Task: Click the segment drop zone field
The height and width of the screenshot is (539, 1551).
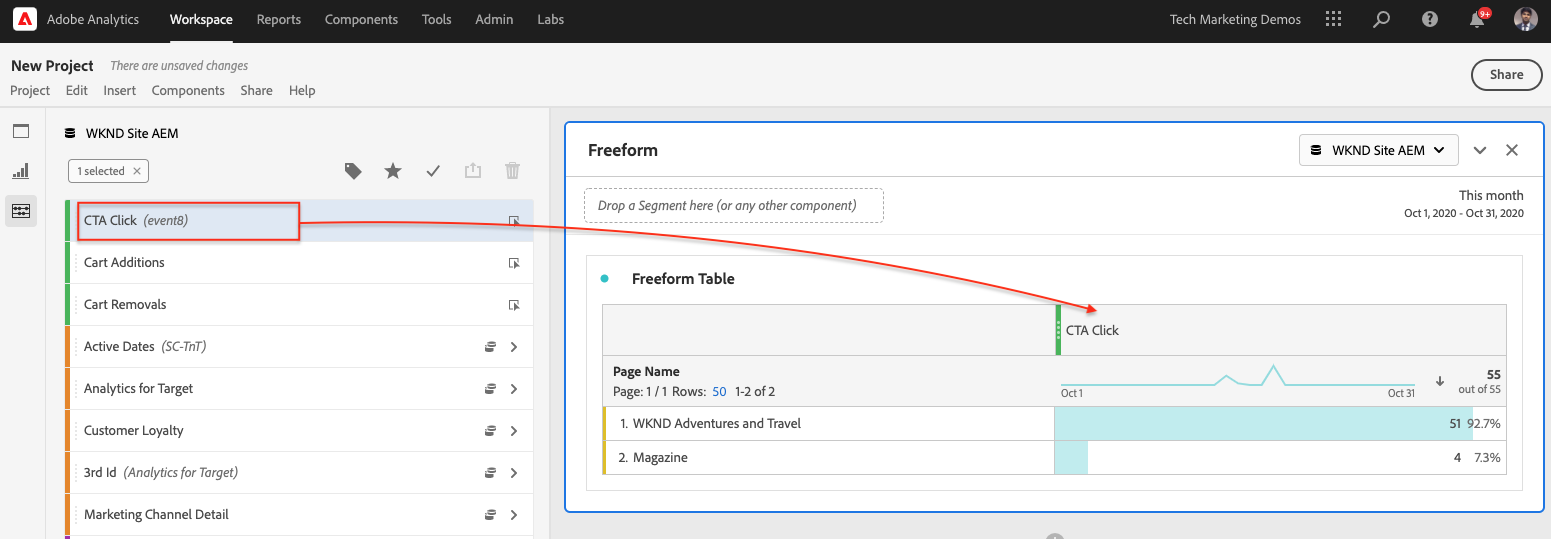Action: point(734,206)
